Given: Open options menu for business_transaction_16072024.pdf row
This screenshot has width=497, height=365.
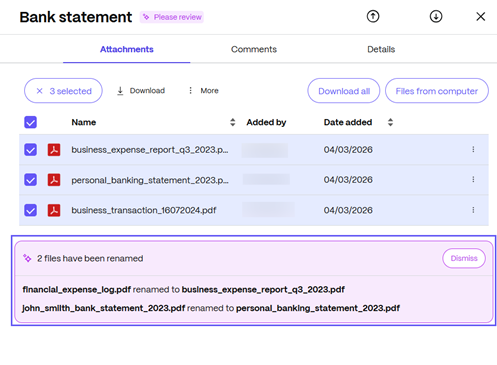Looking at the screenshot, I should click(x=473, y=210).
